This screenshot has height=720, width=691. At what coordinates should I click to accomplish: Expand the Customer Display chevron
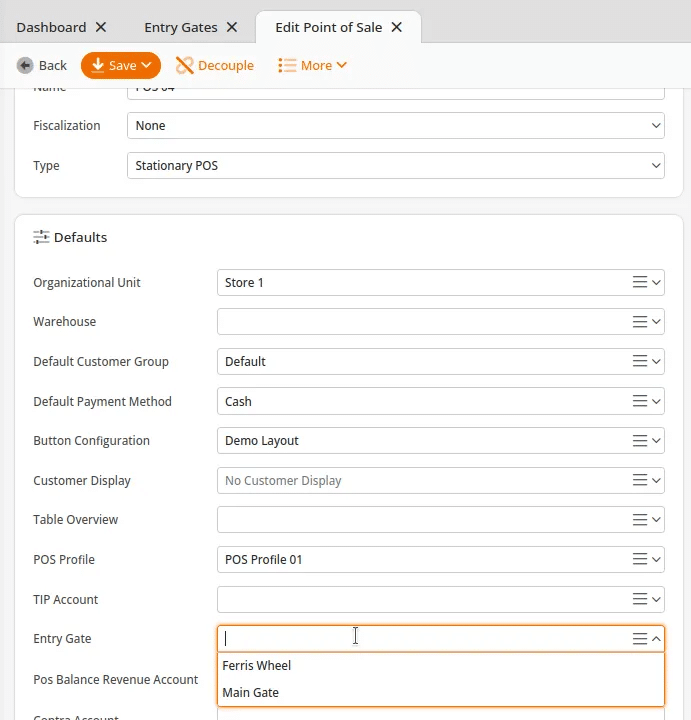656,480
